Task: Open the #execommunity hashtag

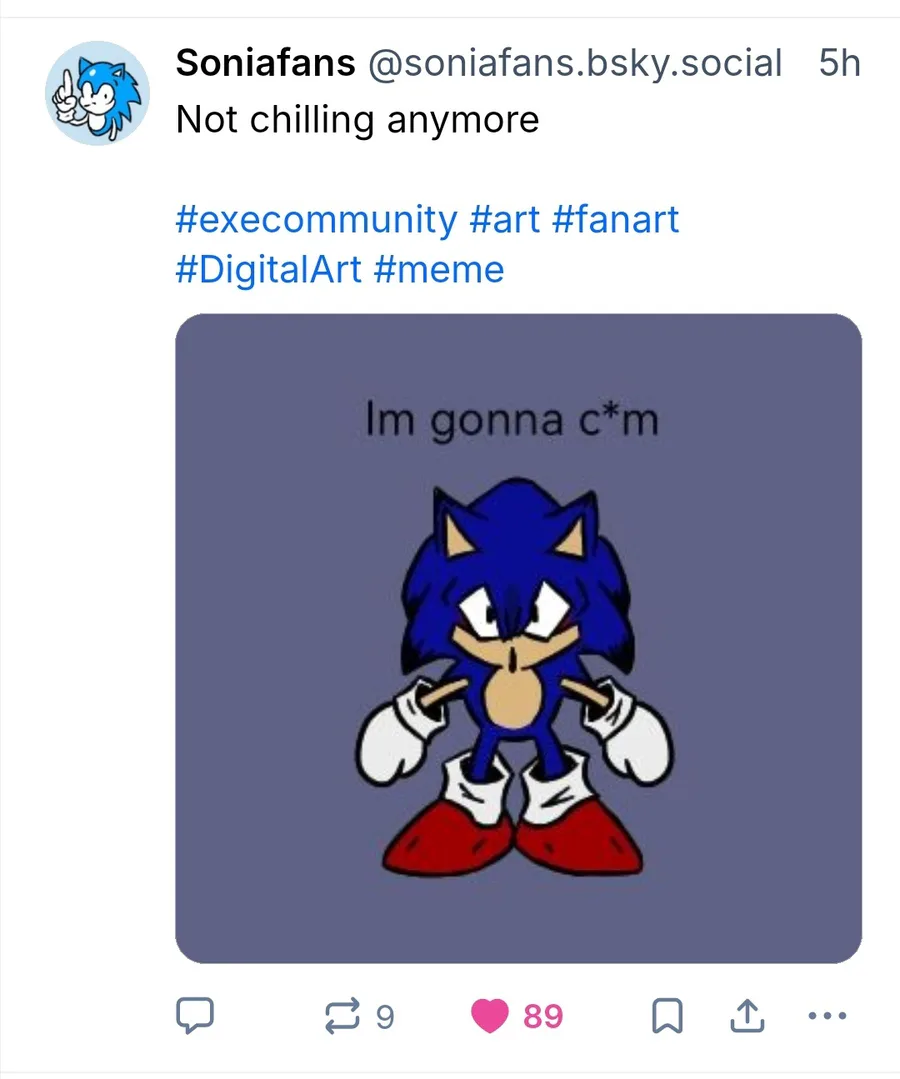Action: tap(315, 218)
